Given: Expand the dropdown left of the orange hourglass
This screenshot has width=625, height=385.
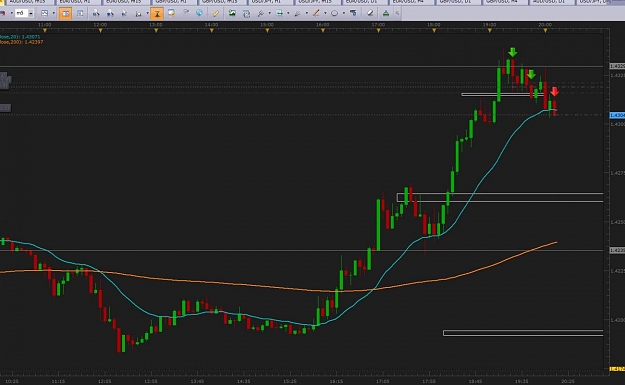Looking at the screenshot, I should click(147, 13).
